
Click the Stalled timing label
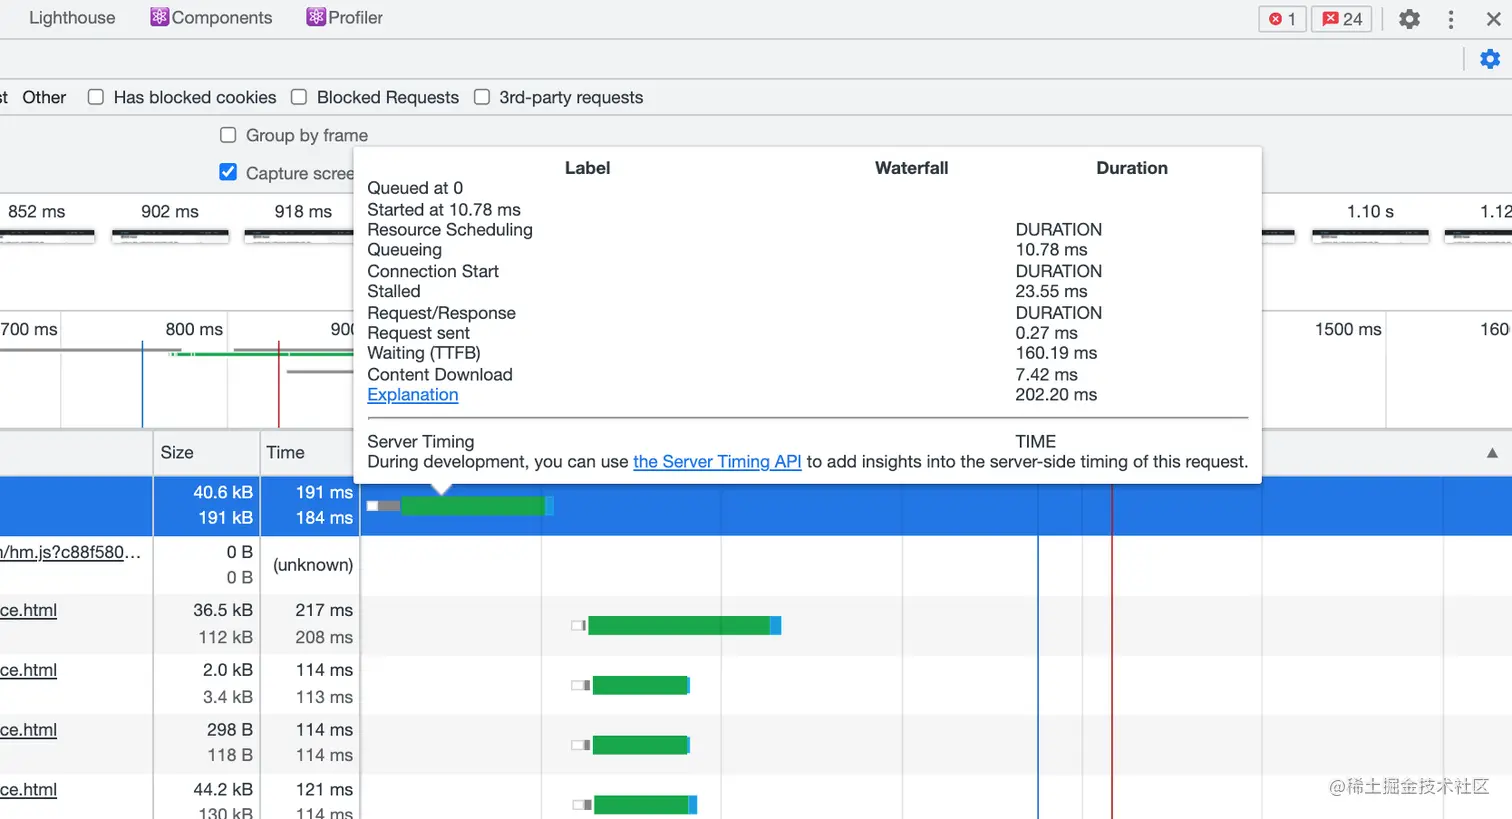click(x=394, y=292)
